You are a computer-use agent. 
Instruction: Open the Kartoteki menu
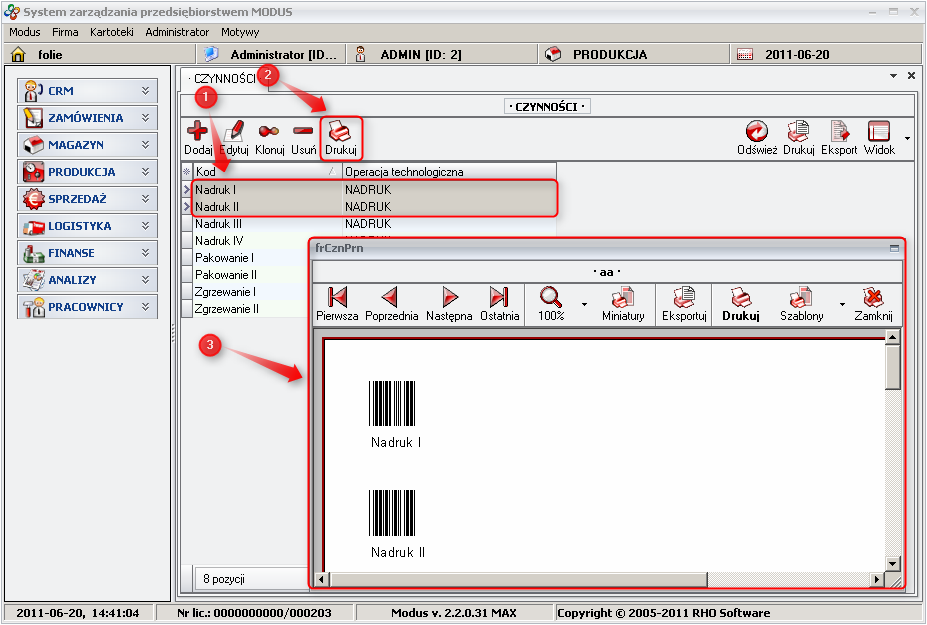pos(111,32)
